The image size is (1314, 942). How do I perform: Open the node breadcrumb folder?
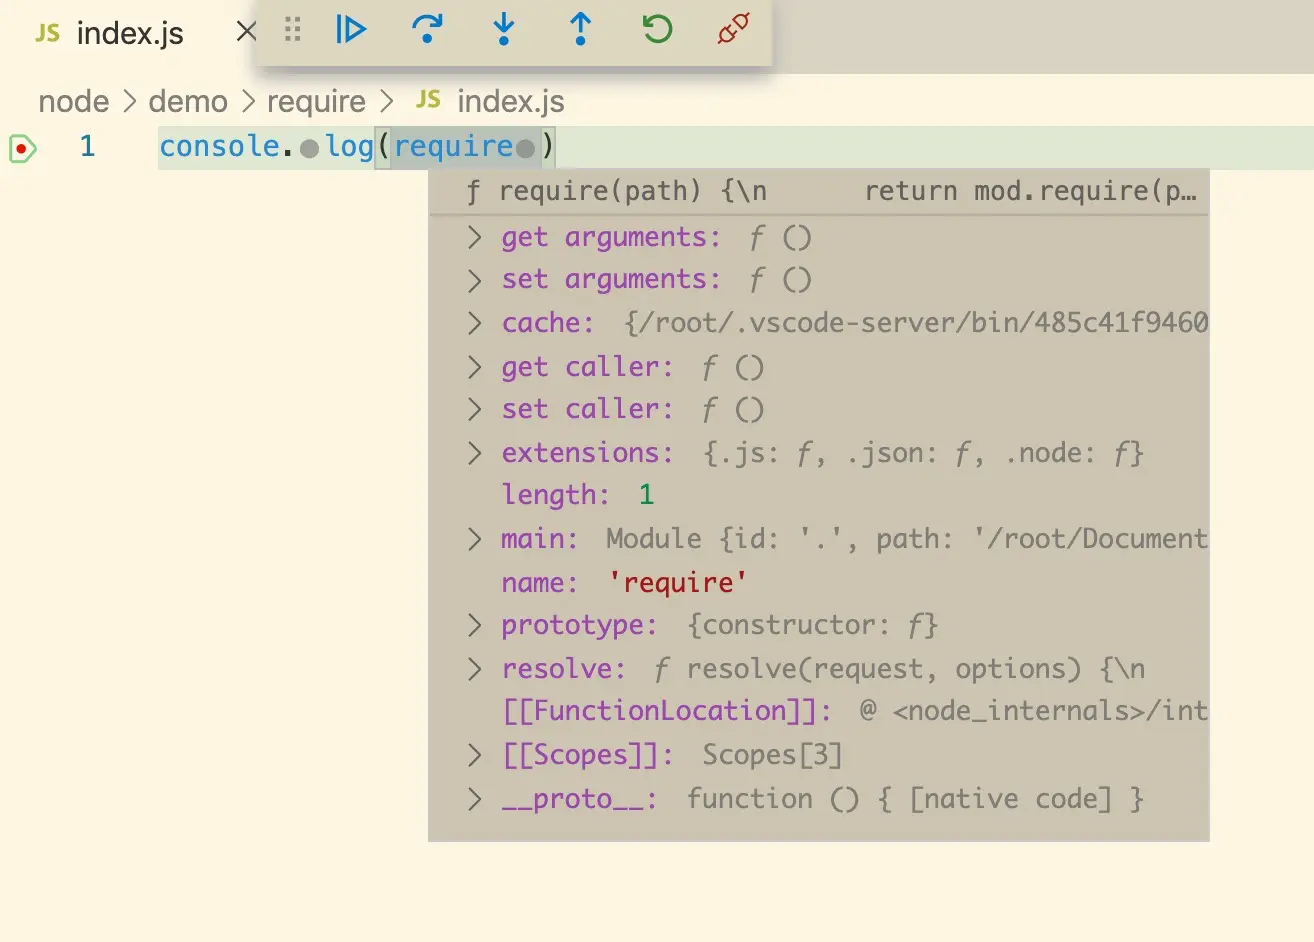tap(73, 101)
